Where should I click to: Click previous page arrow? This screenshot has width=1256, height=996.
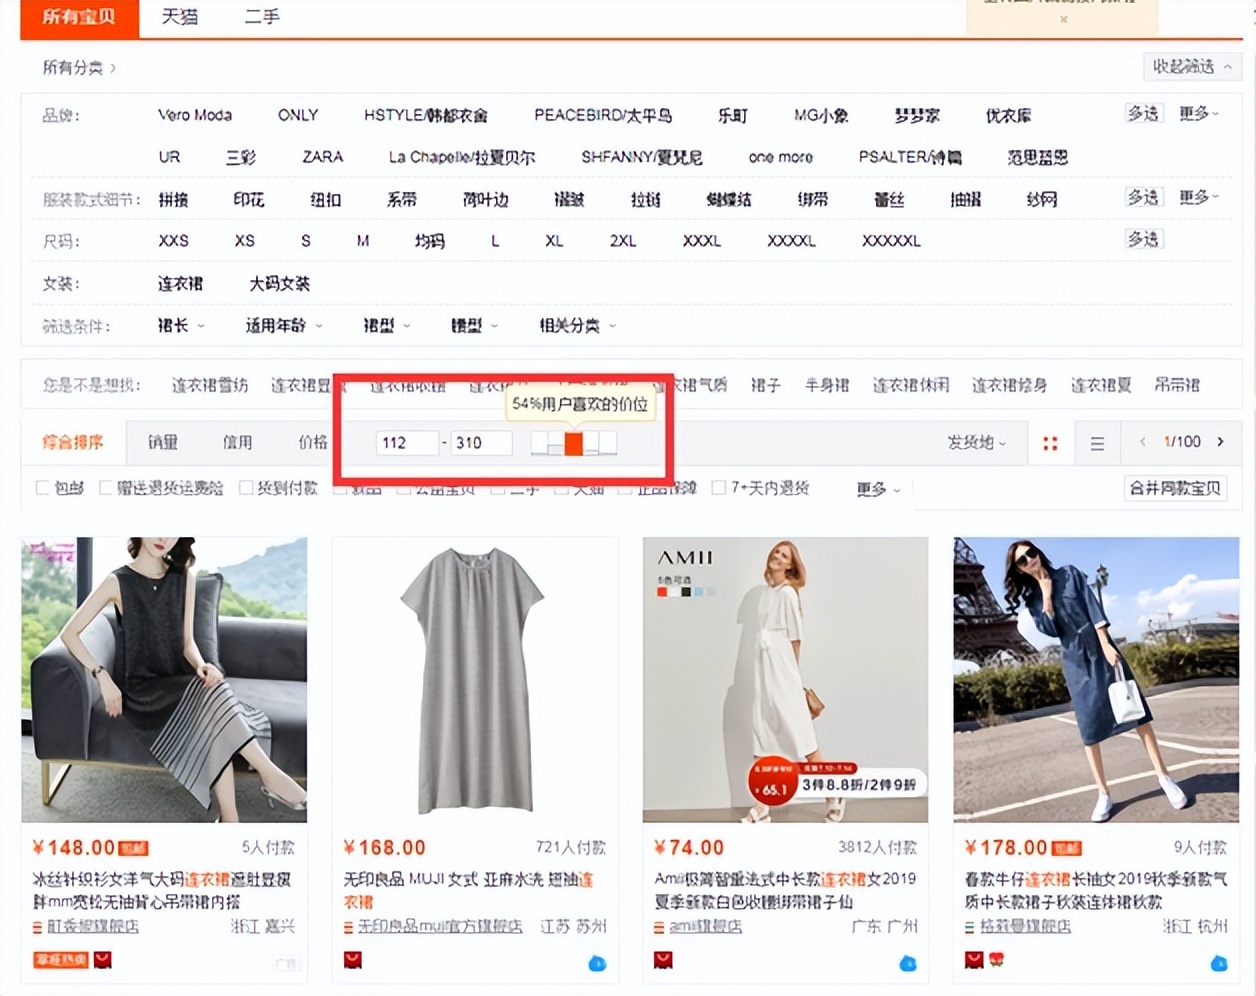pos(1142,442)
